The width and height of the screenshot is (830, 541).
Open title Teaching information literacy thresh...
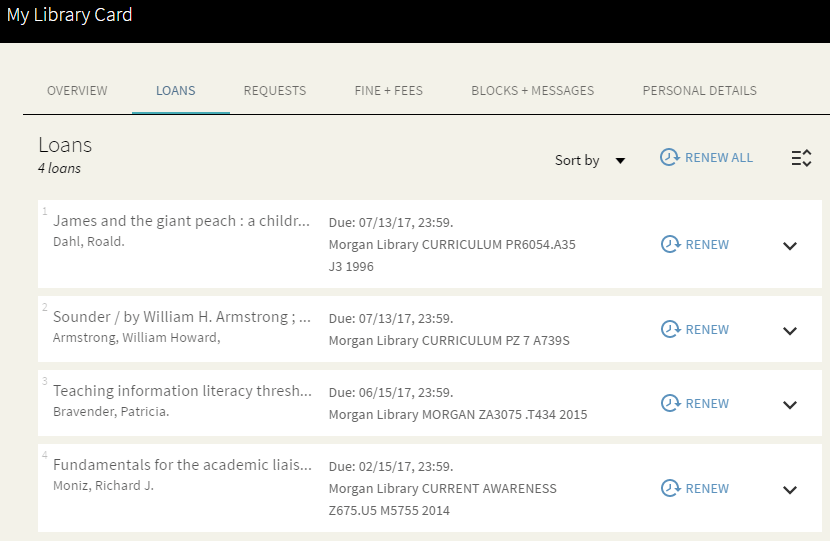(182, 391)
